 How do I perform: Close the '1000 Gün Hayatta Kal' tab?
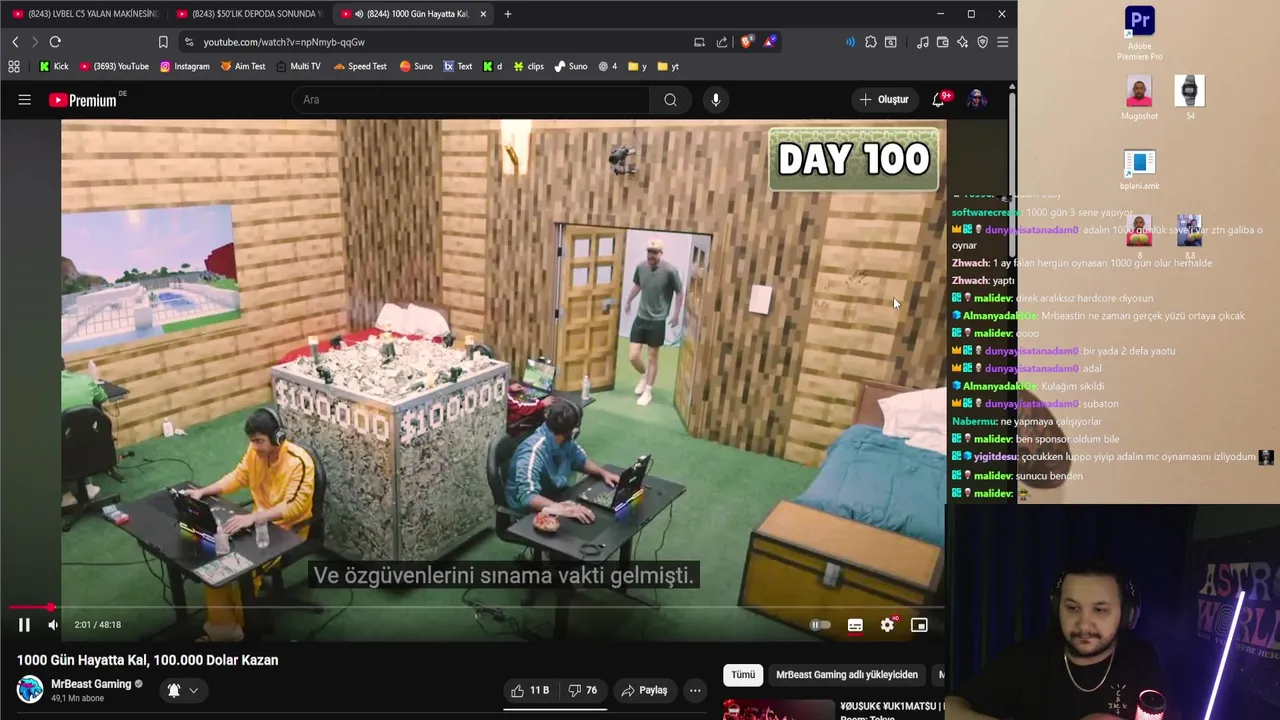tap(483, 14)
